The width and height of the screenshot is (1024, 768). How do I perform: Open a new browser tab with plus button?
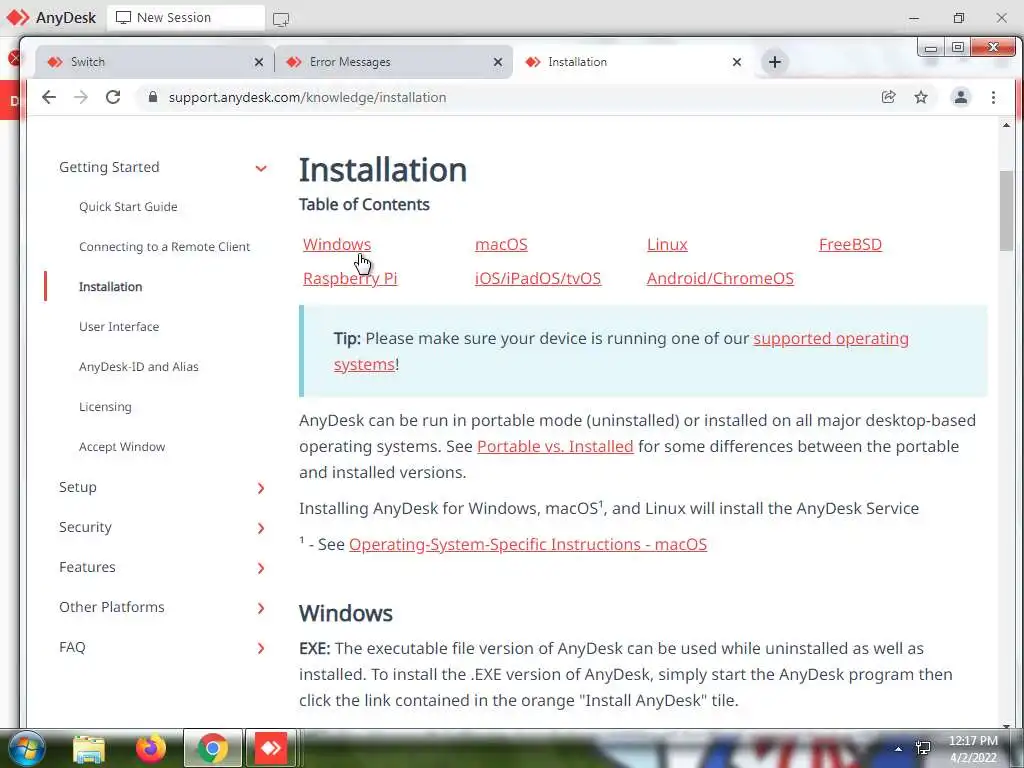click(775, 62)
